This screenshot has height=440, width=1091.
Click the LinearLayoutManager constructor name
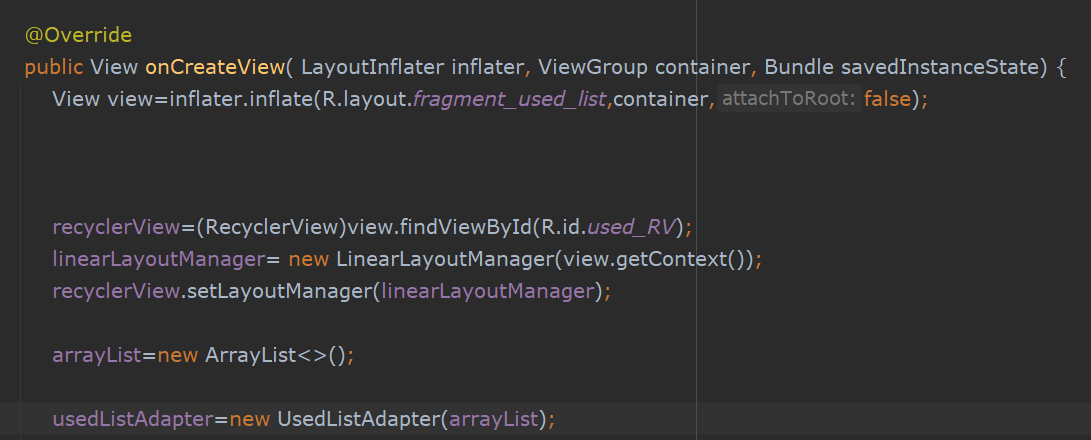coord(445,260)
